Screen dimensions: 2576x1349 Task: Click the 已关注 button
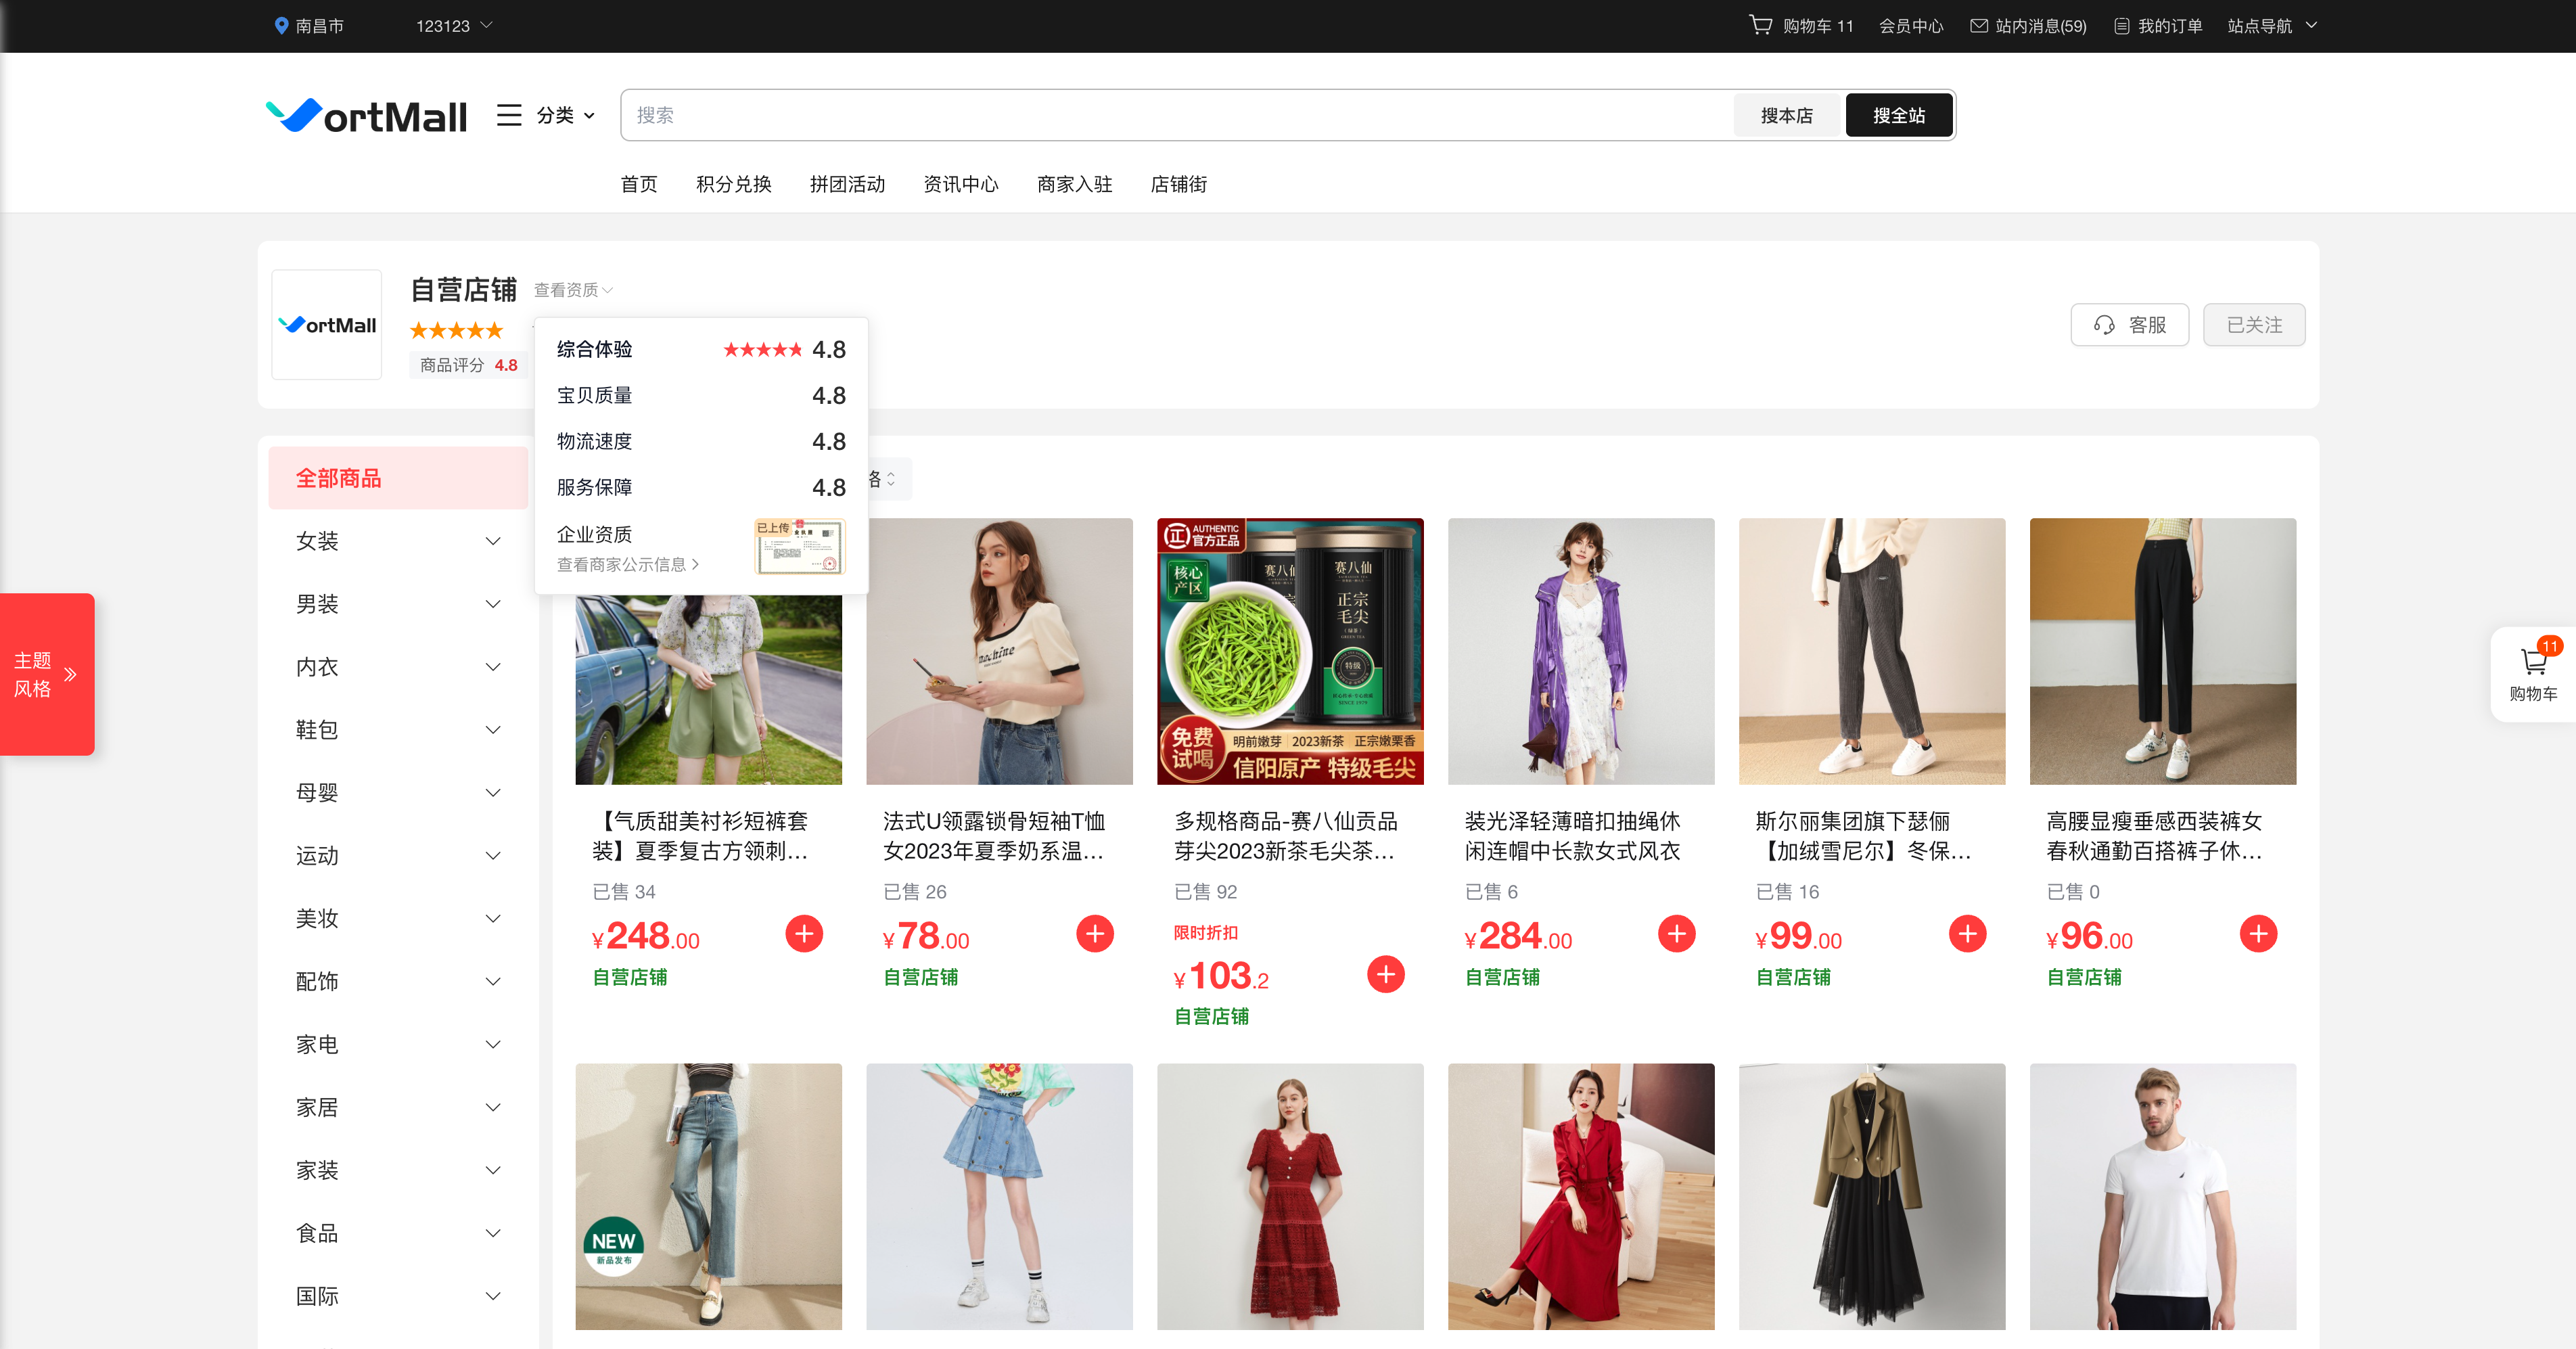pyautogui.click(x=2254, y=325)
